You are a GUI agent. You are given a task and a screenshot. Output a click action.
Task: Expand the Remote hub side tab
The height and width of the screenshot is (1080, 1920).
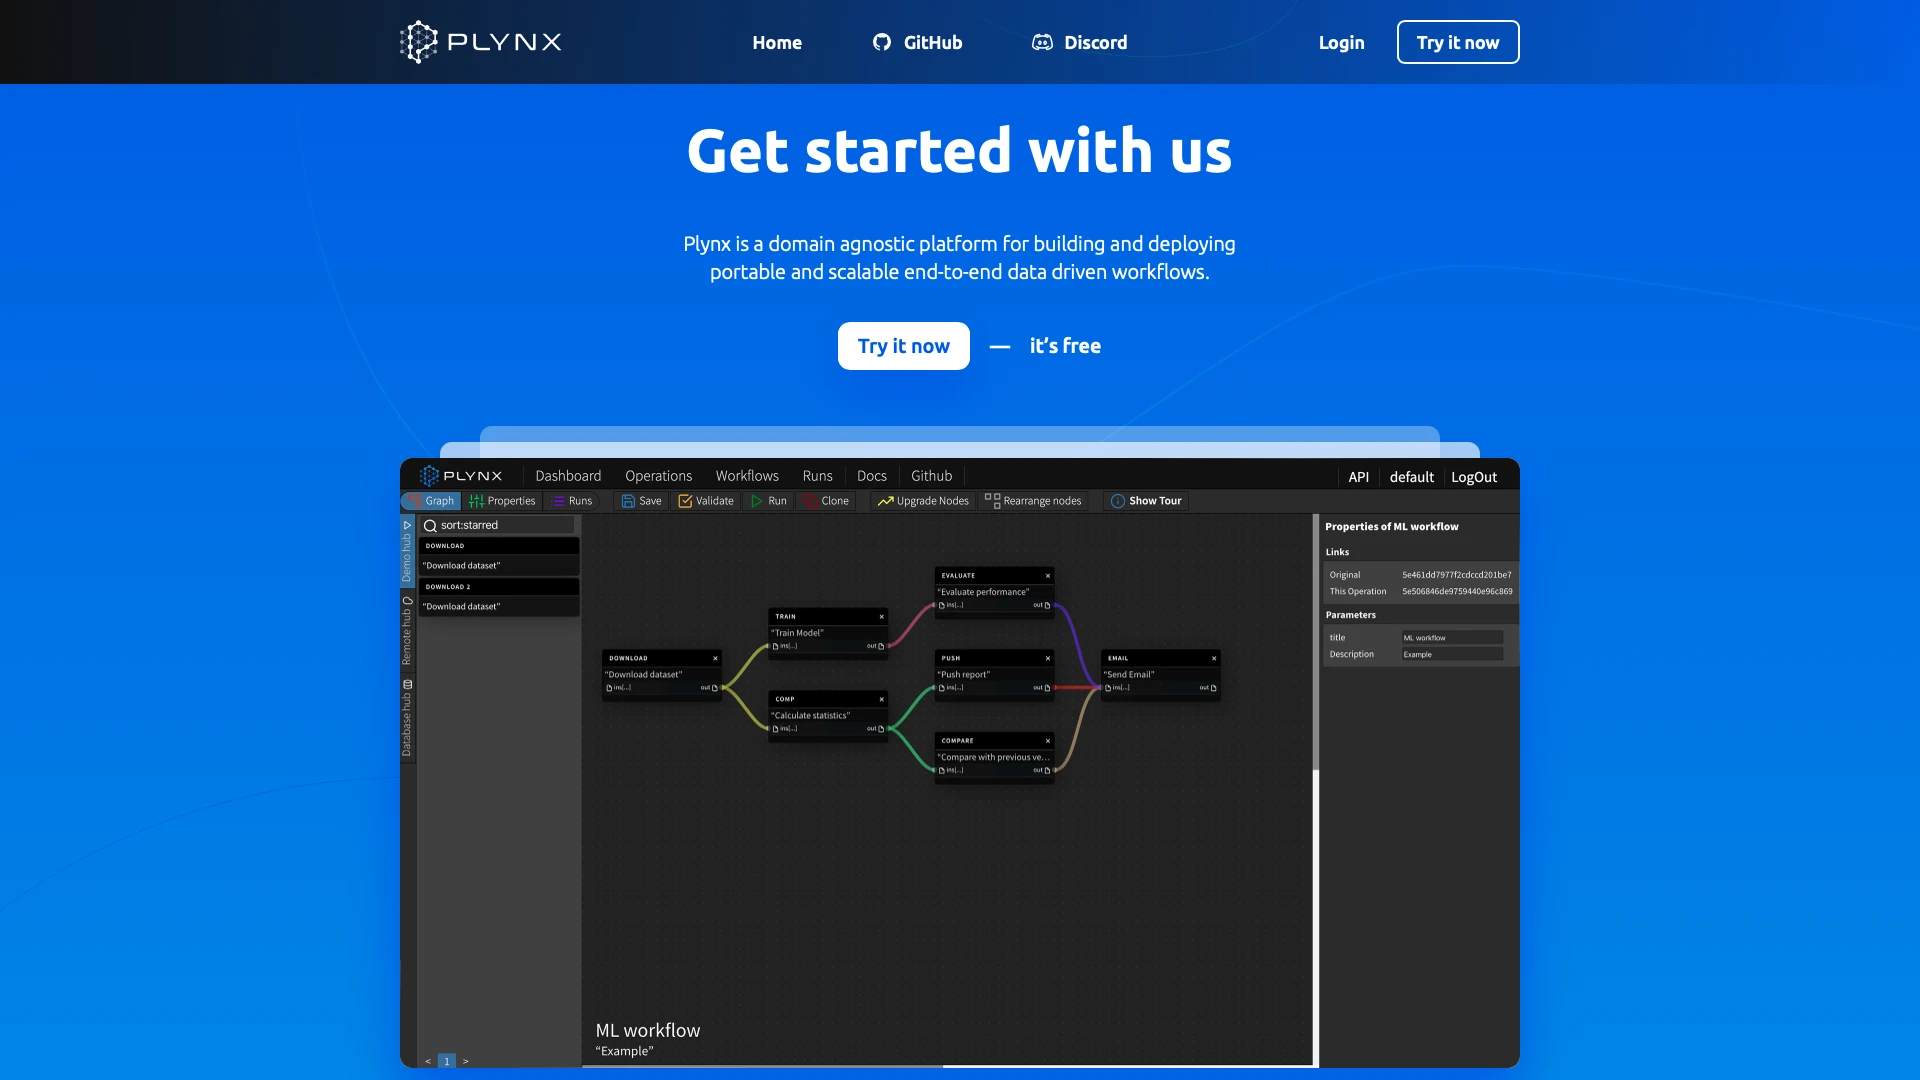tap(407, 631)
